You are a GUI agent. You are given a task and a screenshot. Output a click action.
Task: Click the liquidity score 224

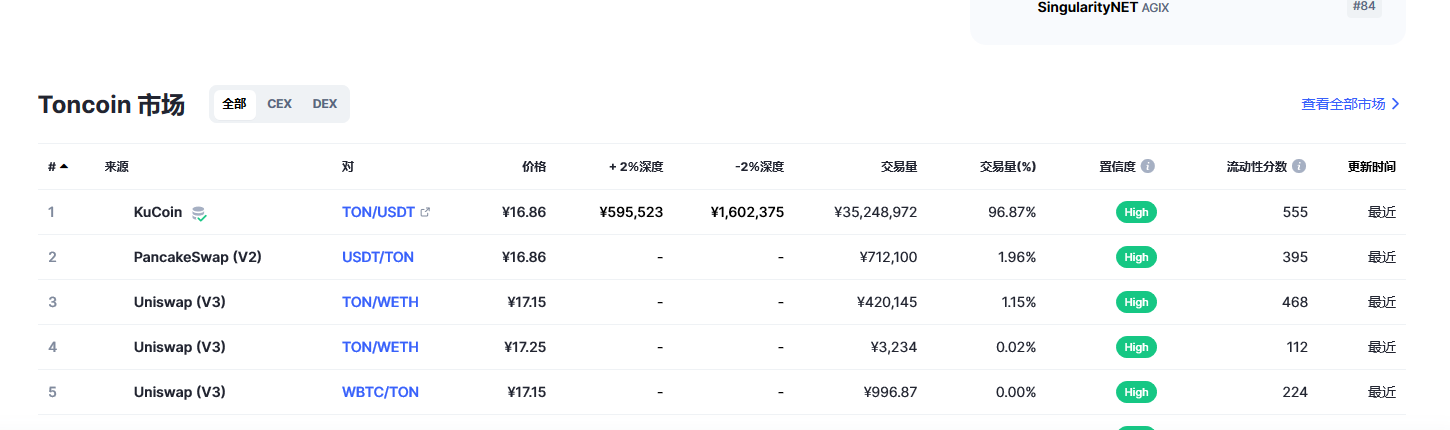pos(1295,392)
